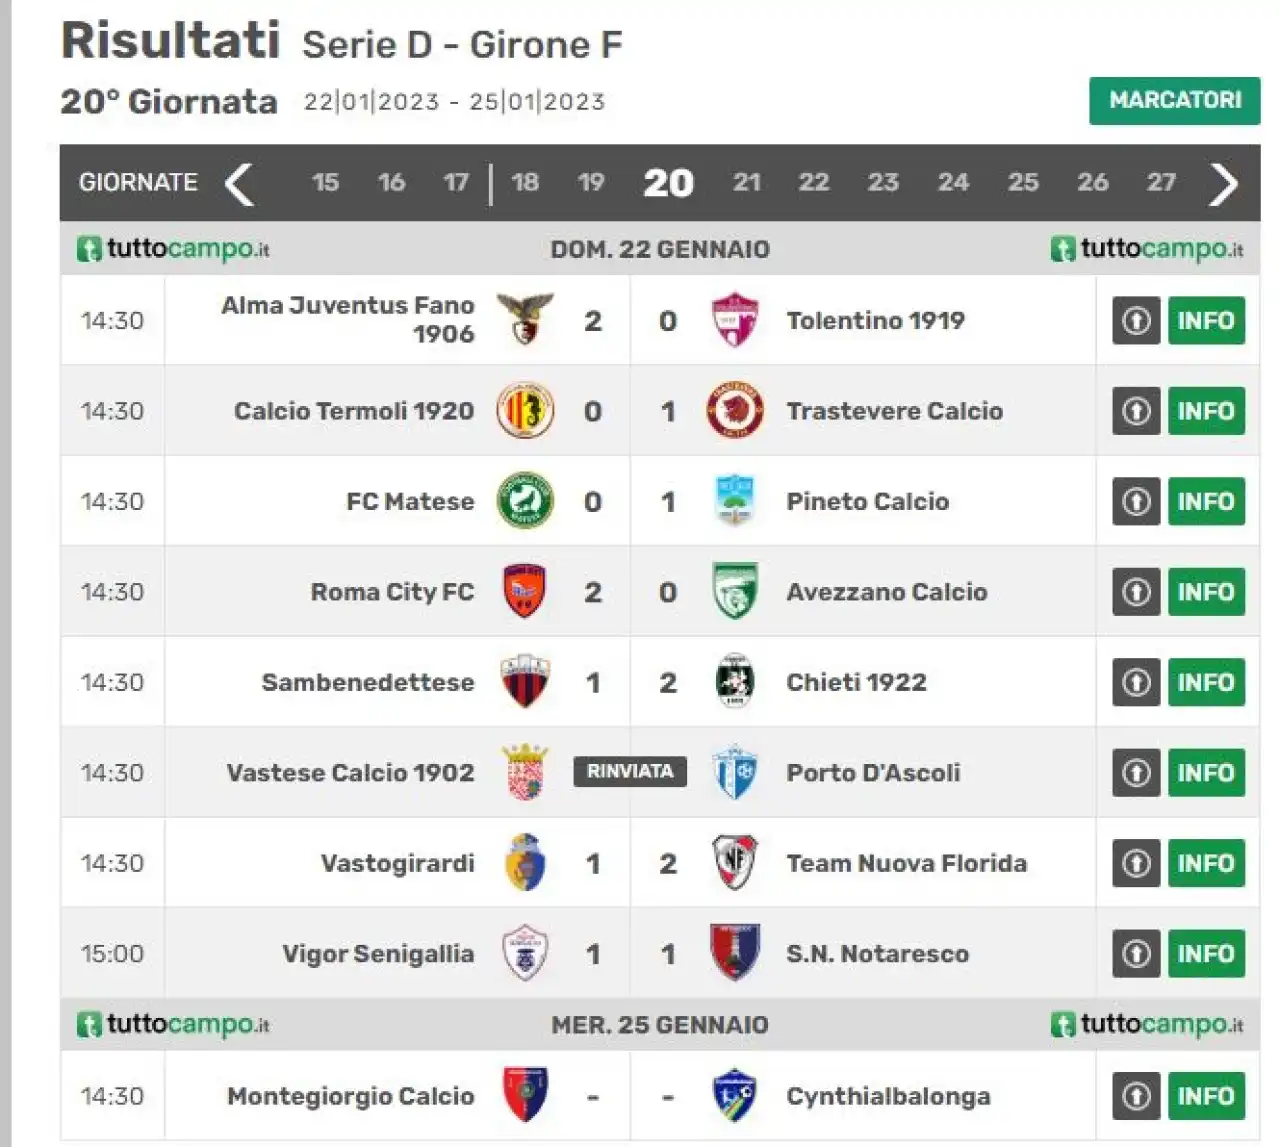
Task: Open the FC Matese green crest
Action: pyautogui.click(x=525, y=501)
